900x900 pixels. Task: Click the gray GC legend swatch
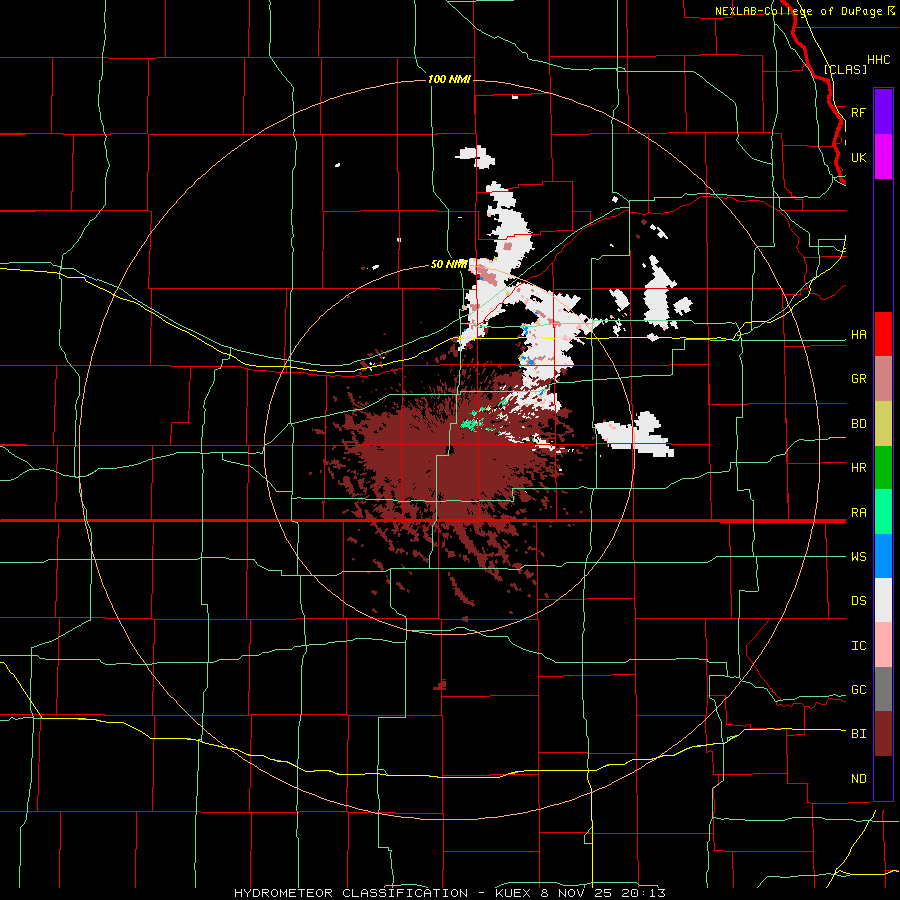[x=883, y=689]
